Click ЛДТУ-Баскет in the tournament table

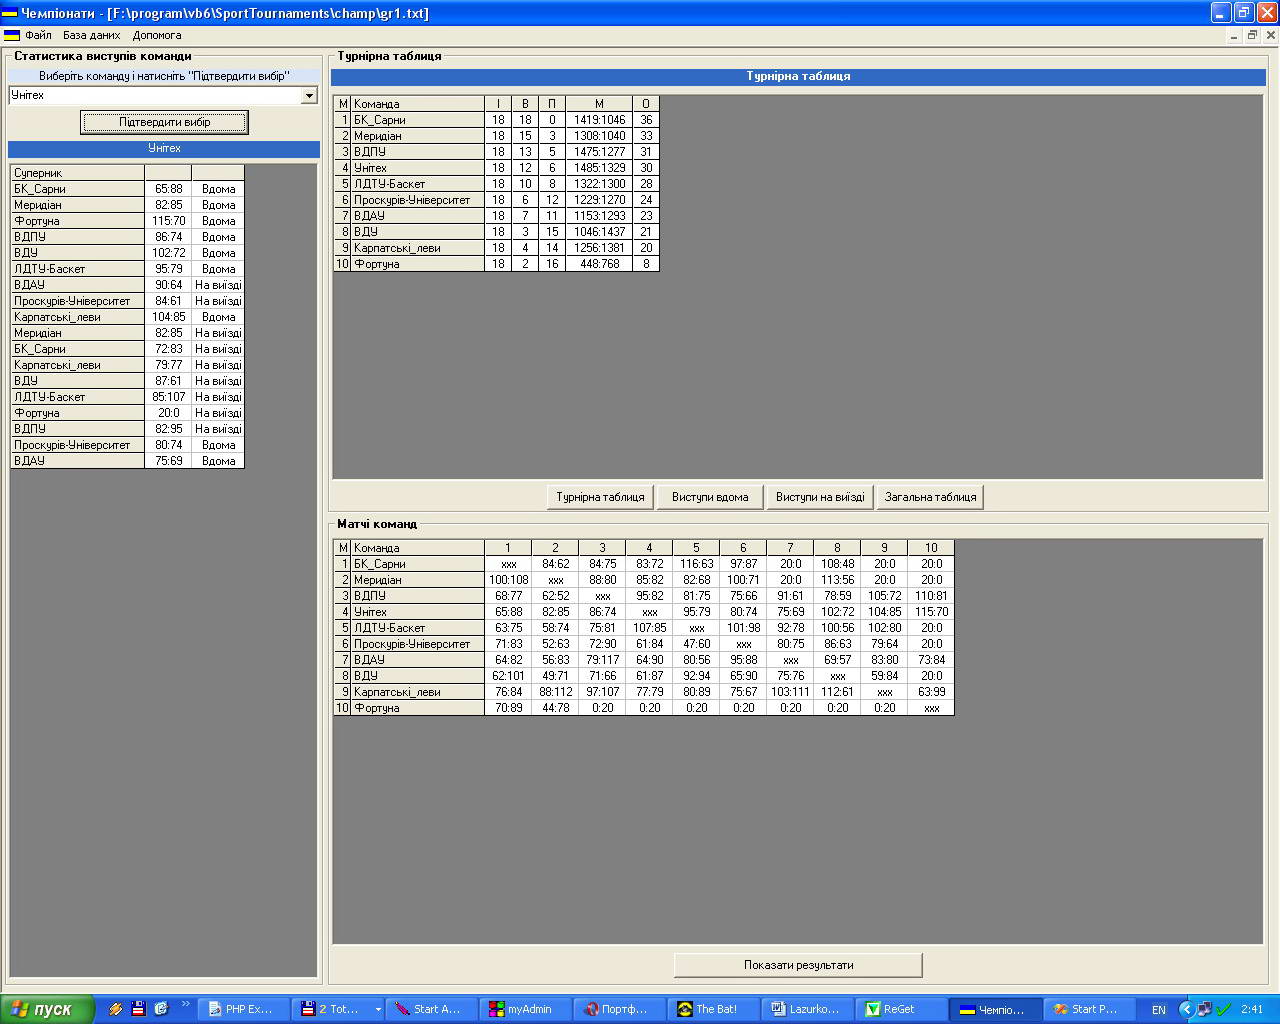pos(417,184)
